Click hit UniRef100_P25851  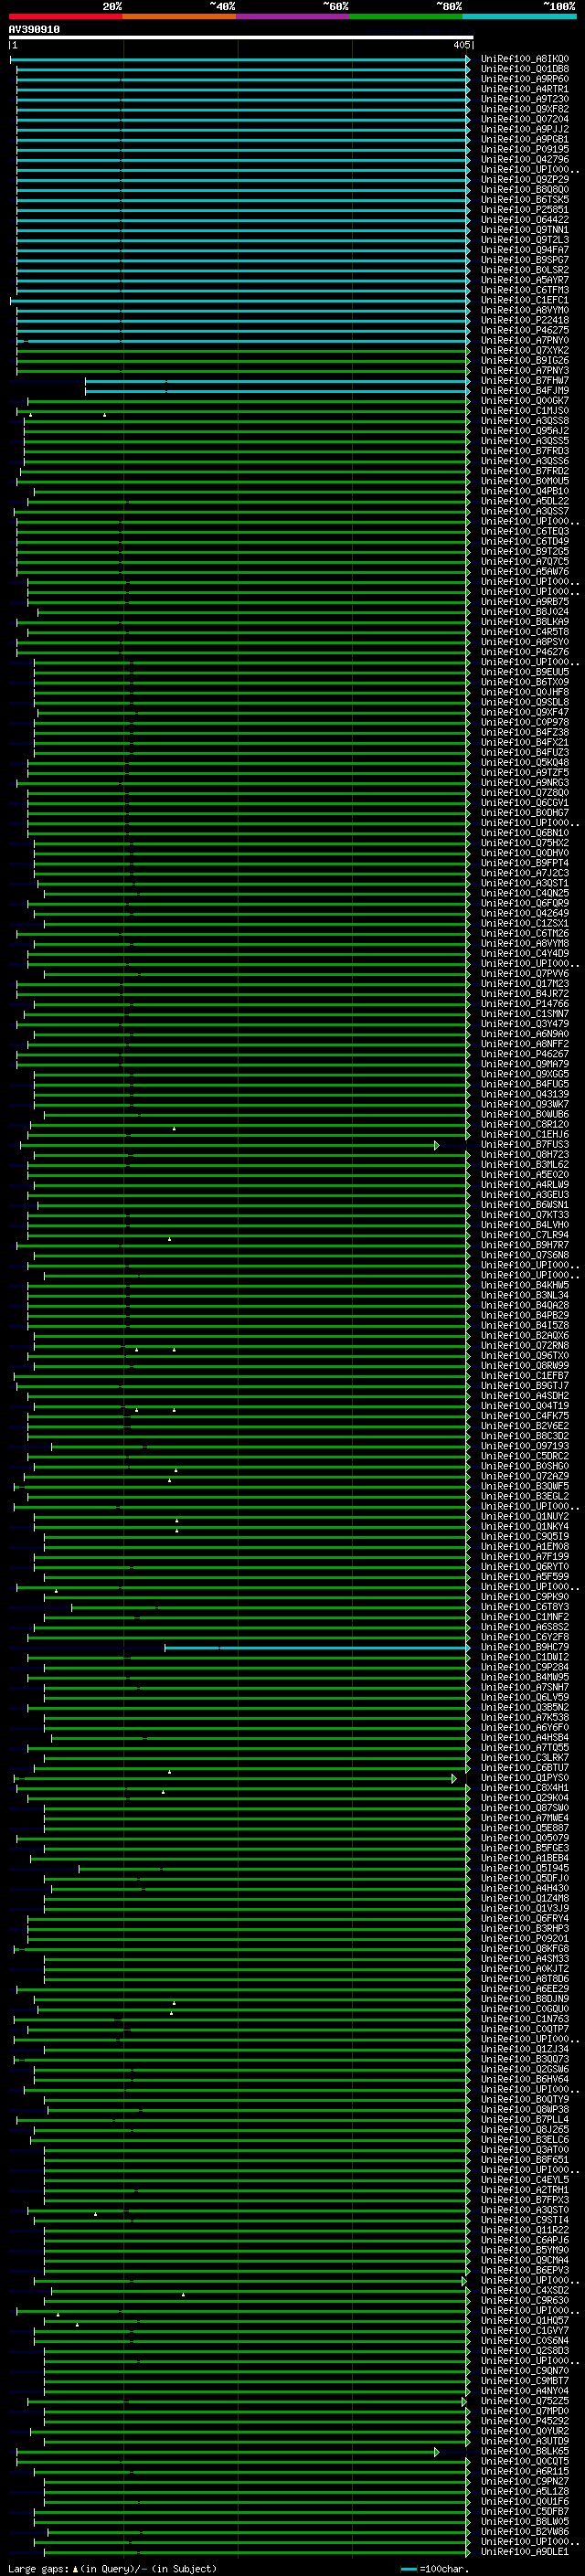525,210
